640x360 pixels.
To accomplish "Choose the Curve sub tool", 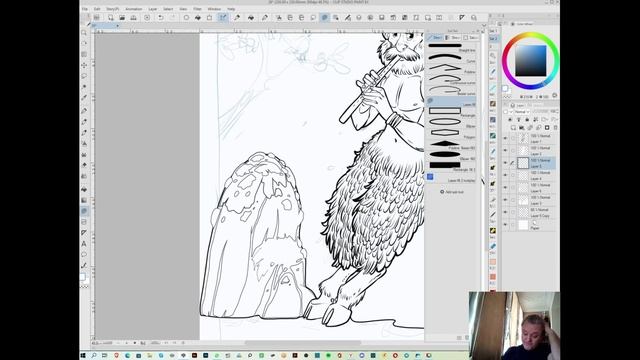I will [x=452, y=58].
